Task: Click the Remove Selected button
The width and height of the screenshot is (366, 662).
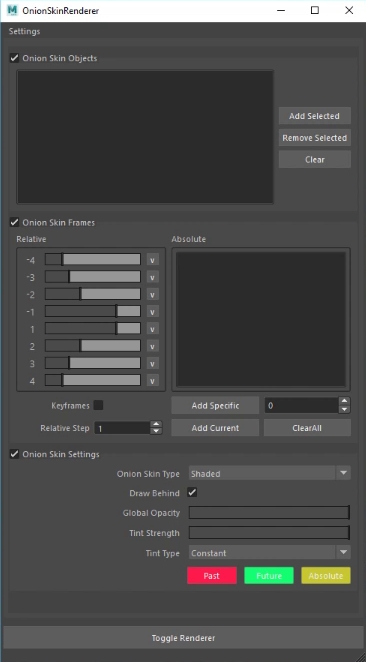Action: click(314, 138)
